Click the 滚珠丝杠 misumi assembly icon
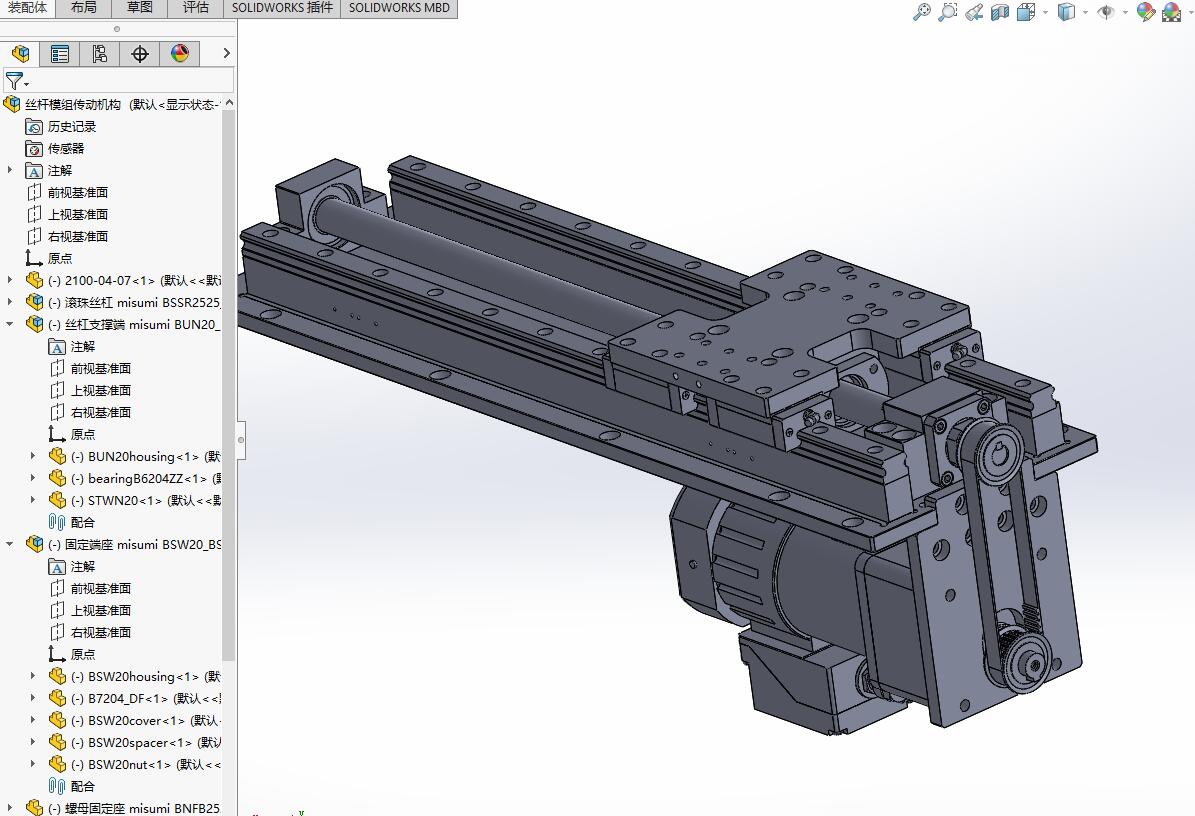This screenshot has width=1195, height=816. tap(34, 302)
